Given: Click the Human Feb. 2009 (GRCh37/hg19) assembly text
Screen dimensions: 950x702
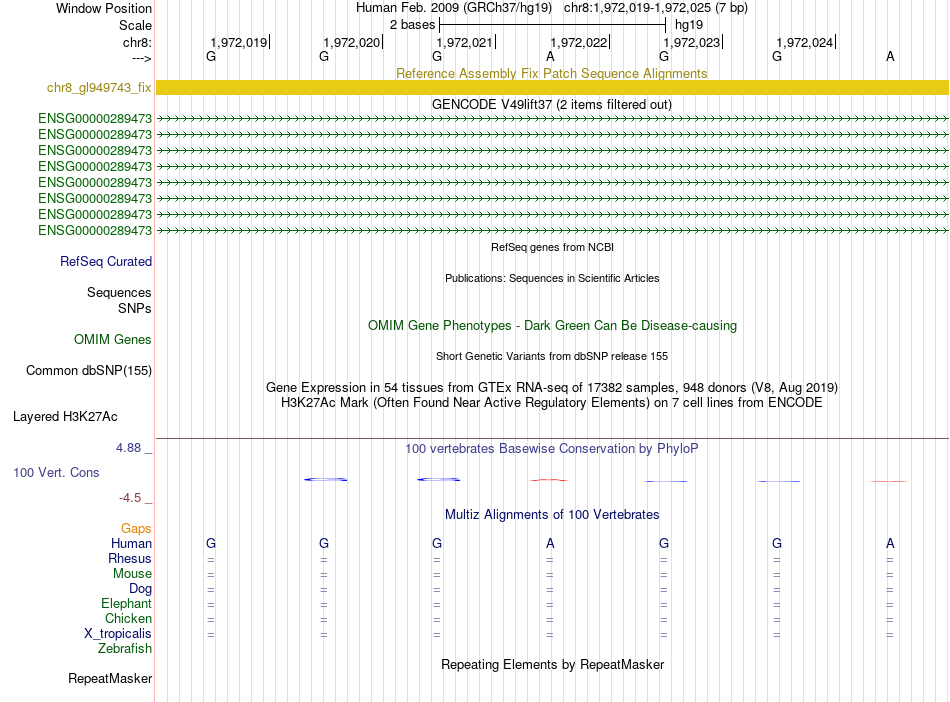Looking at the screenshot, I should (x=454, y=8).
